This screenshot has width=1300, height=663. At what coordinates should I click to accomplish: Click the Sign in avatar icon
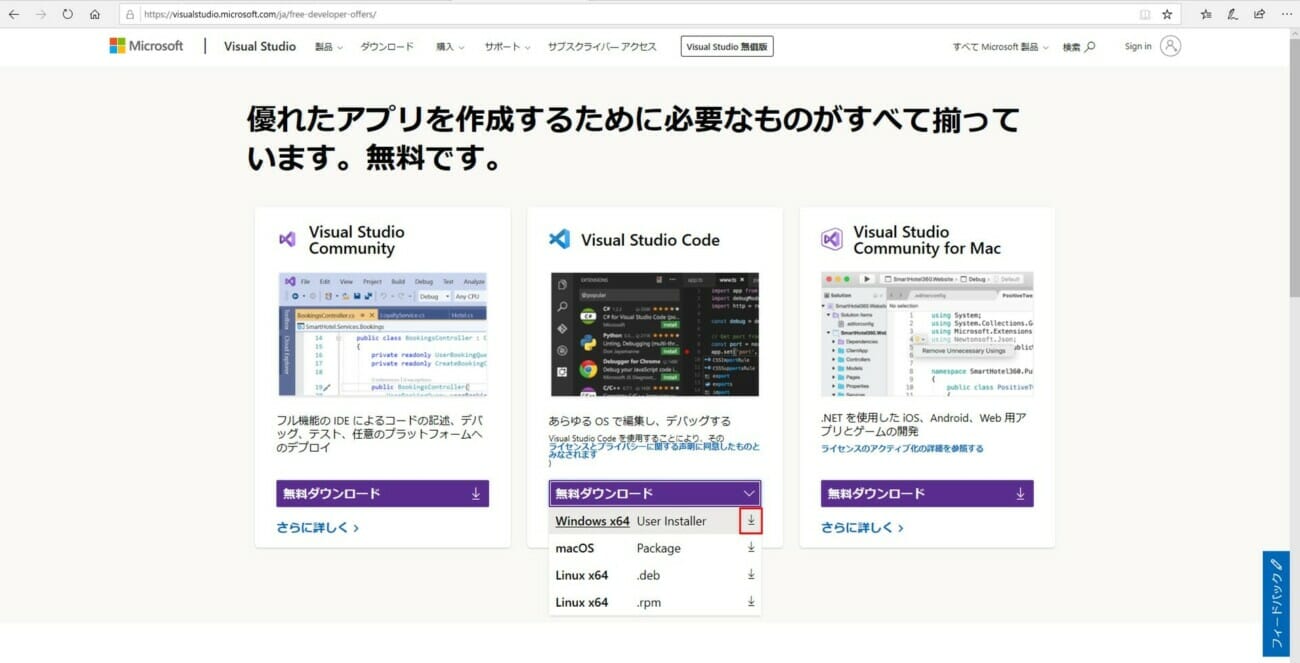[1170, 46]
